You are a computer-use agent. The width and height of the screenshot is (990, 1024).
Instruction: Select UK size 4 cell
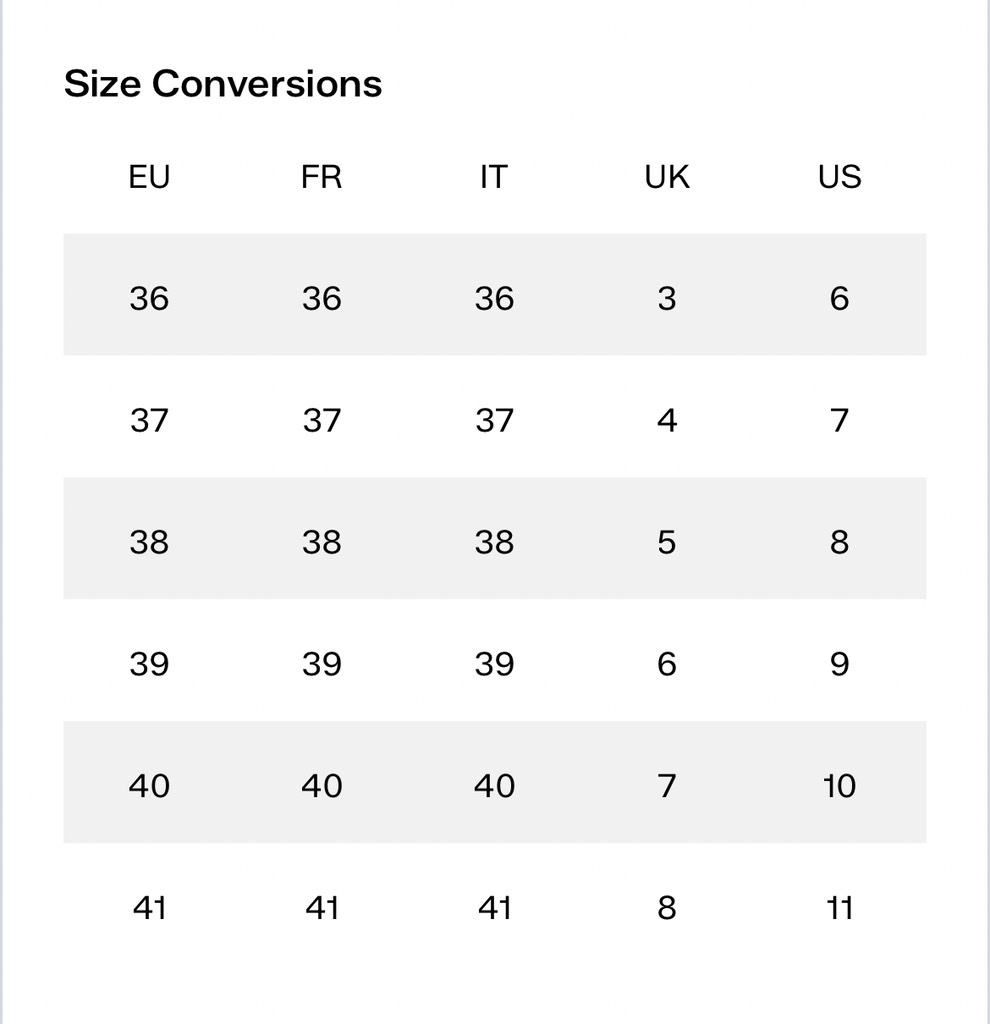(667, 420)
